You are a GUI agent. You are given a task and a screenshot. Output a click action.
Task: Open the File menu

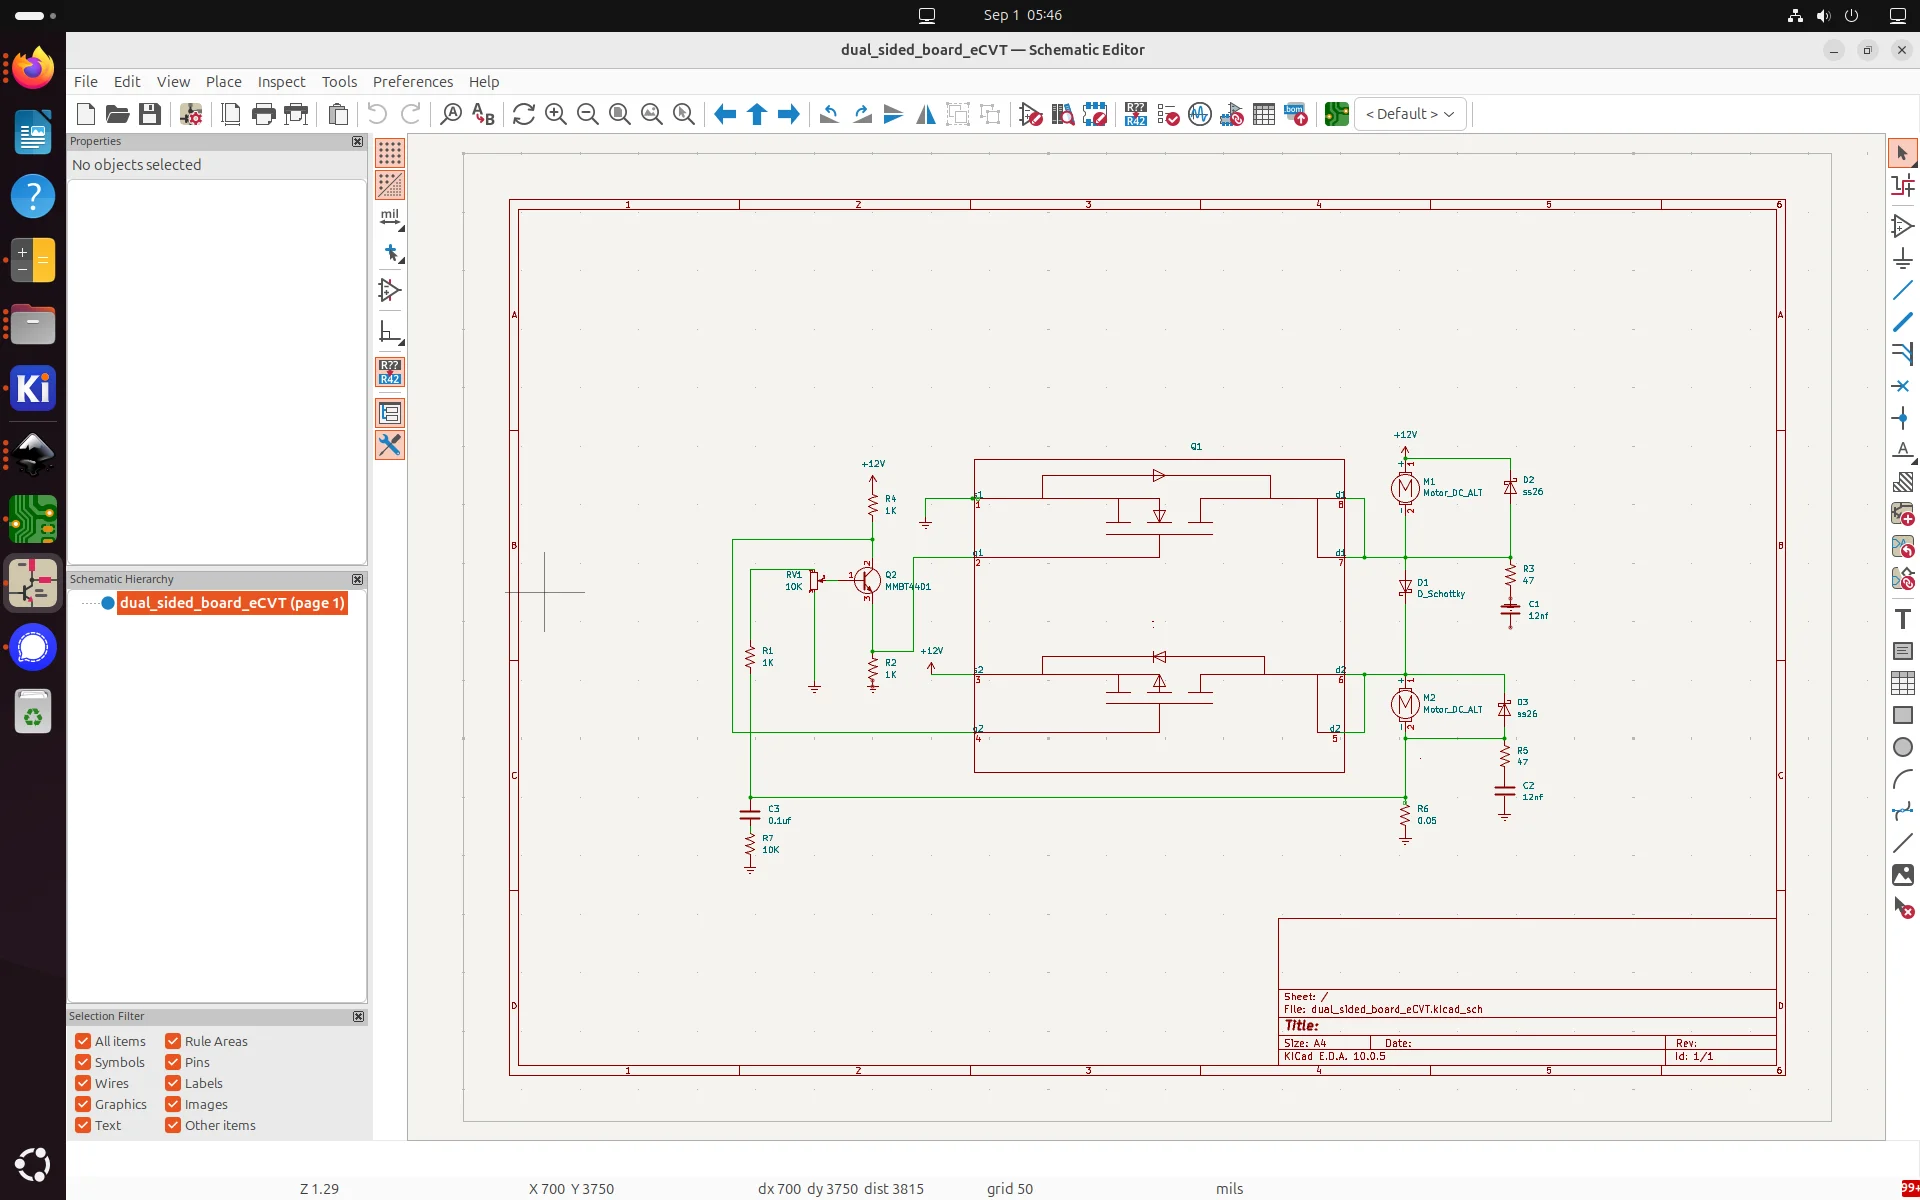tap(86, 82)
